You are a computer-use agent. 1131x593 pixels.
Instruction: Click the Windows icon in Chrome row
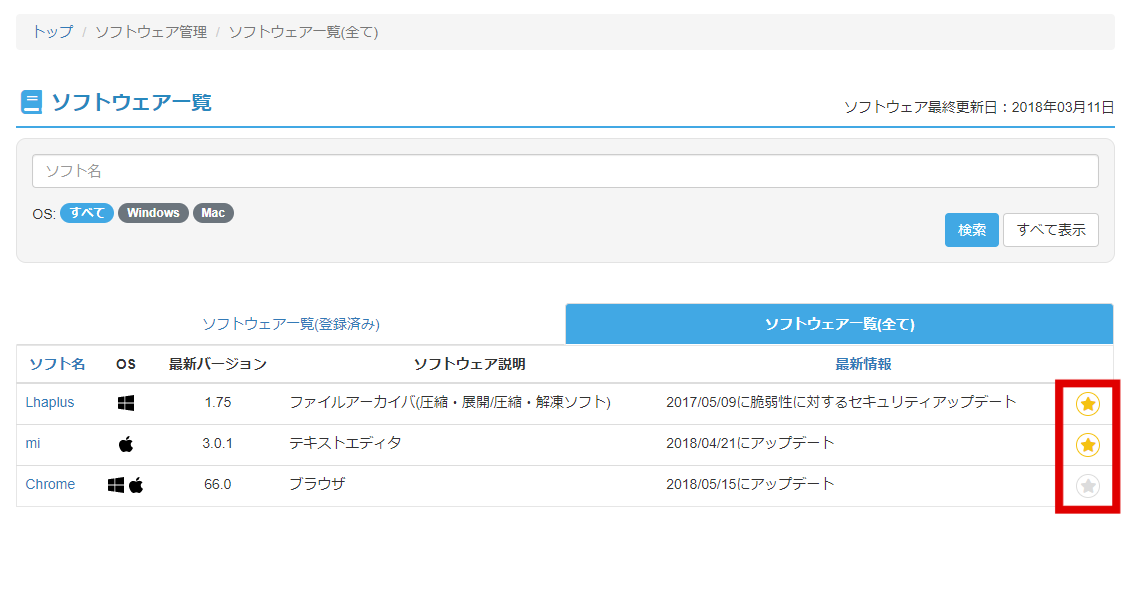coord(115,485)
